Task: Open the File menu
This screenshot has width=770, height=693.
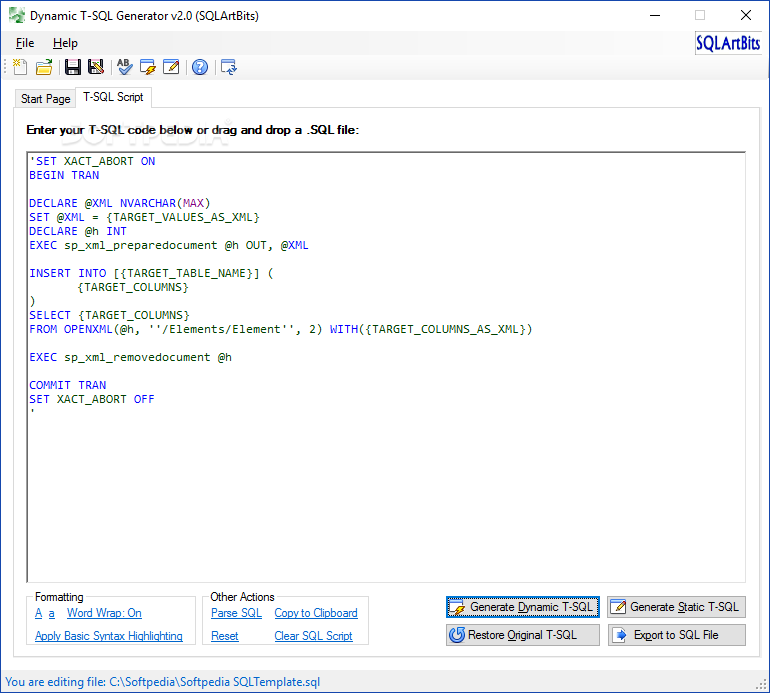Action: 25,43
